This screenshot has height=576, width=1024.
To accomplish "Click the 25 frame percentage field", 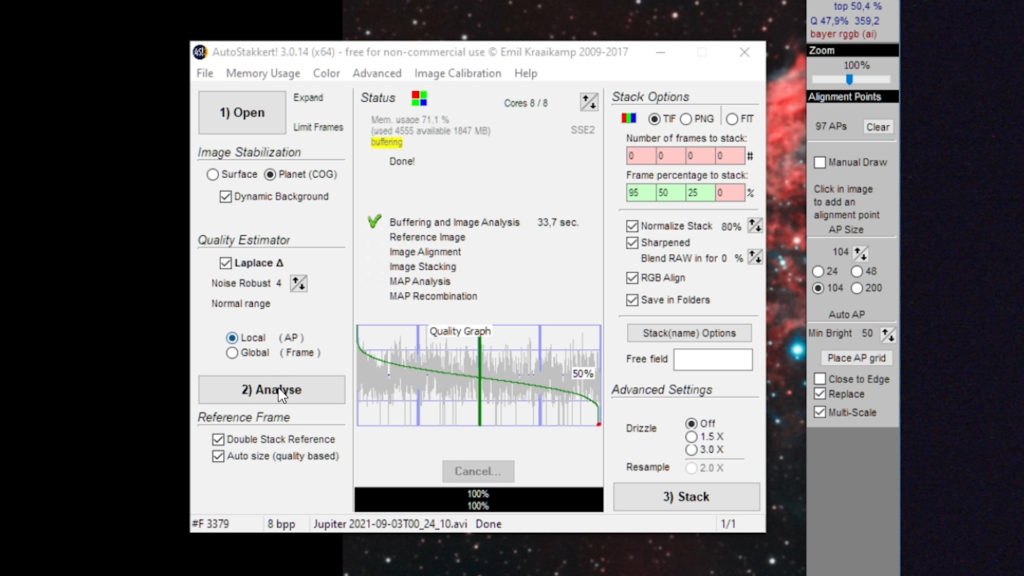I will pyautogui.click(x=700, y=193).
